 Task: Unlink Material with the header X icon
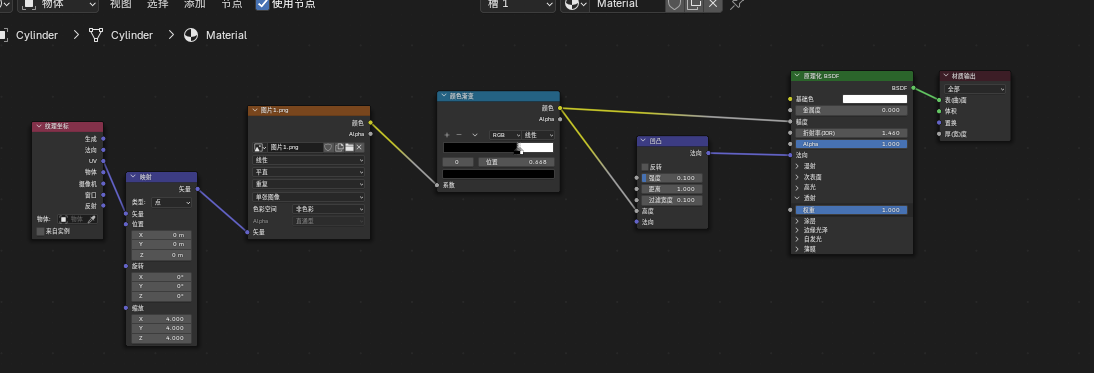tap(712, 4)
